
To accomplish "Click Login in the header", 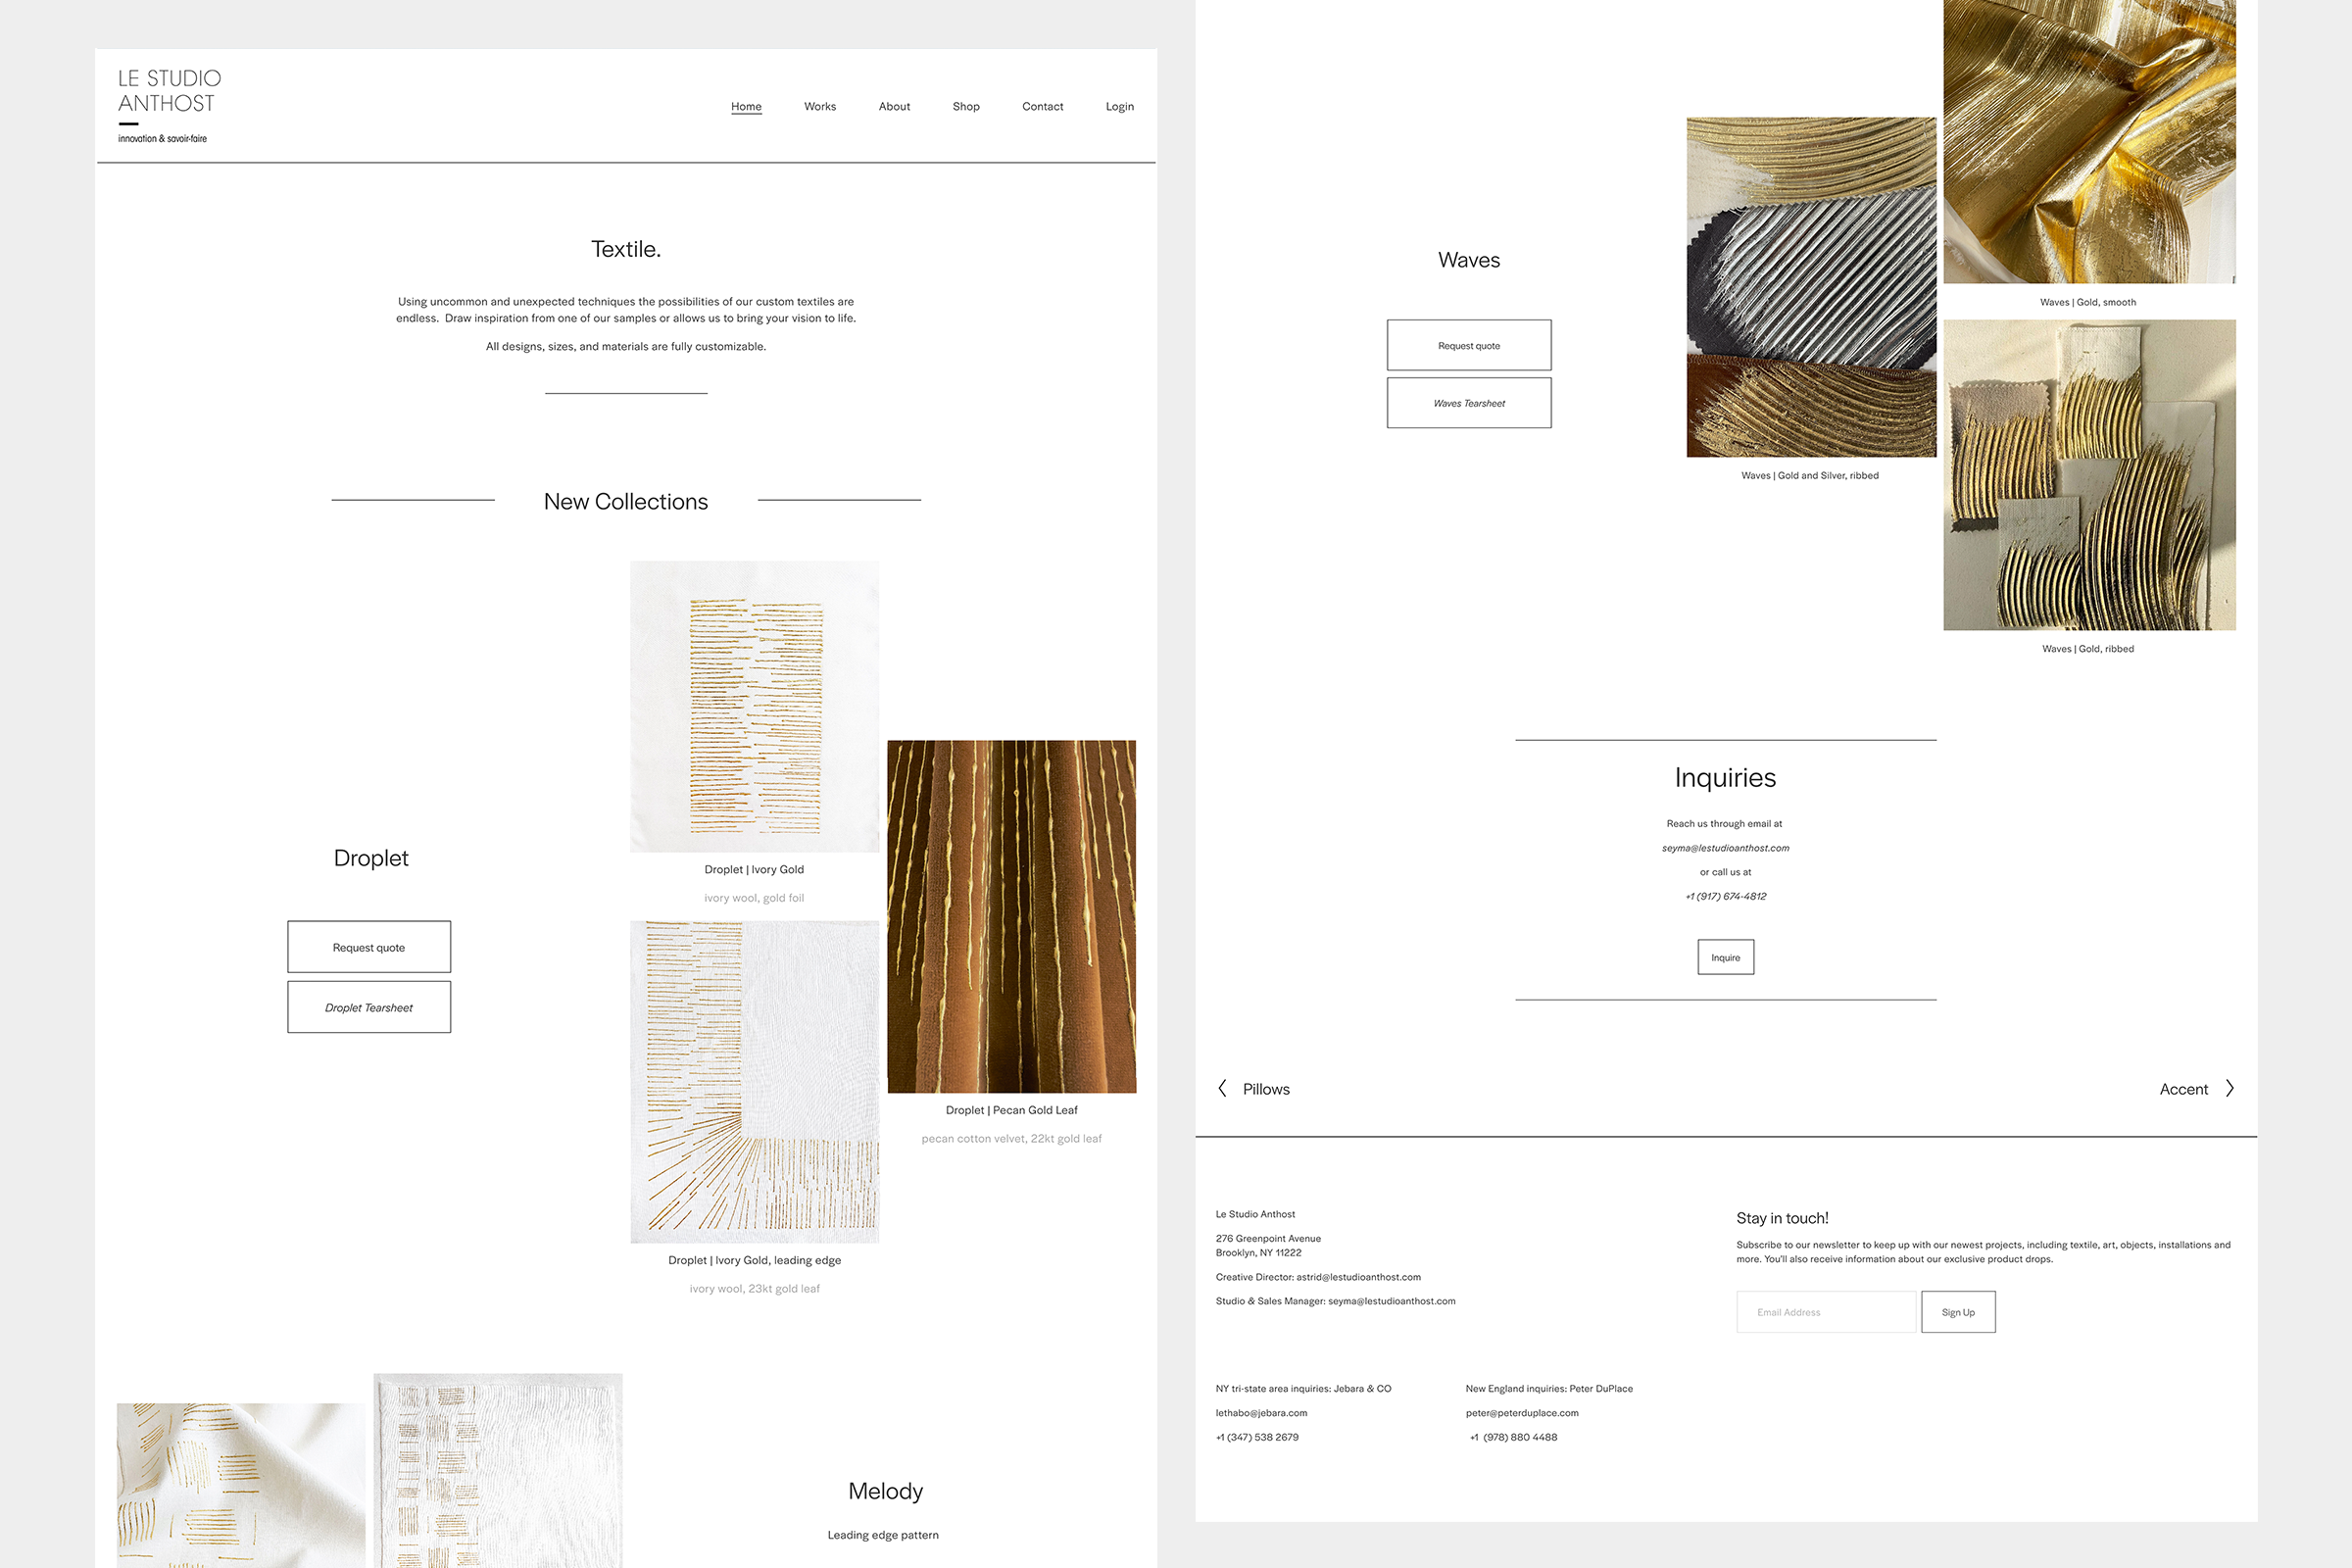I will pyautogui.click(x=1119, y=106).
